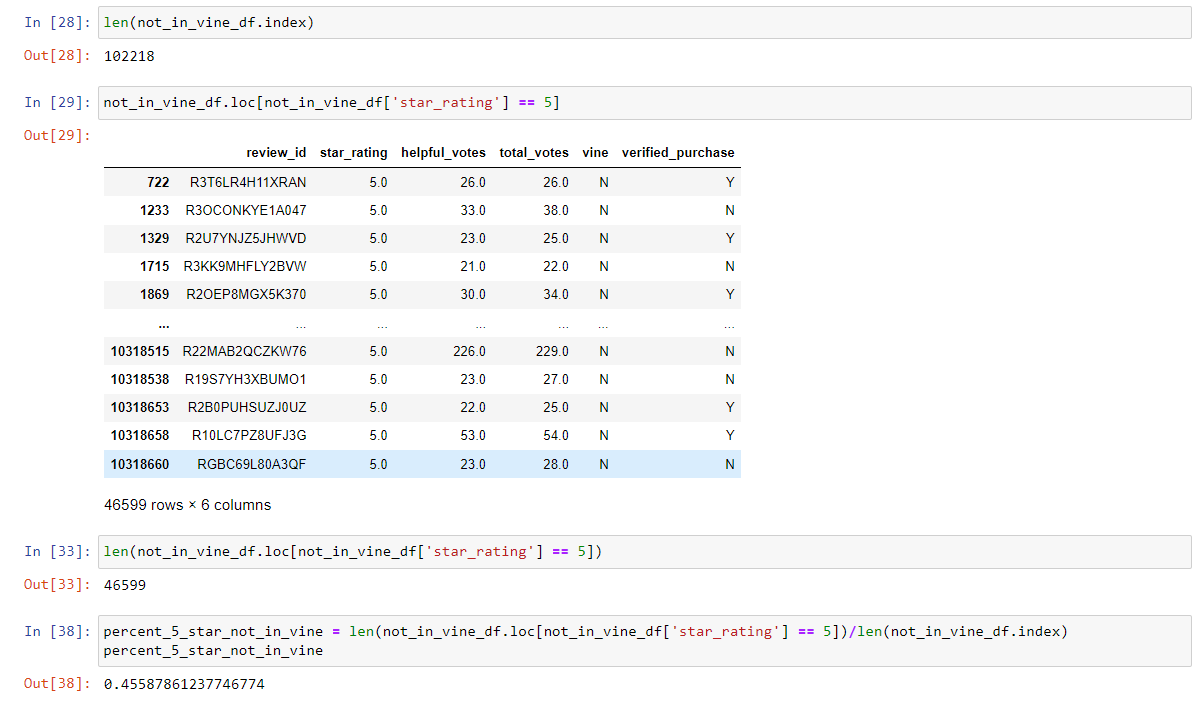Screen dimensions: 1199x705
Task: Select helpful votes value 33.0
Action: [473, 210]
